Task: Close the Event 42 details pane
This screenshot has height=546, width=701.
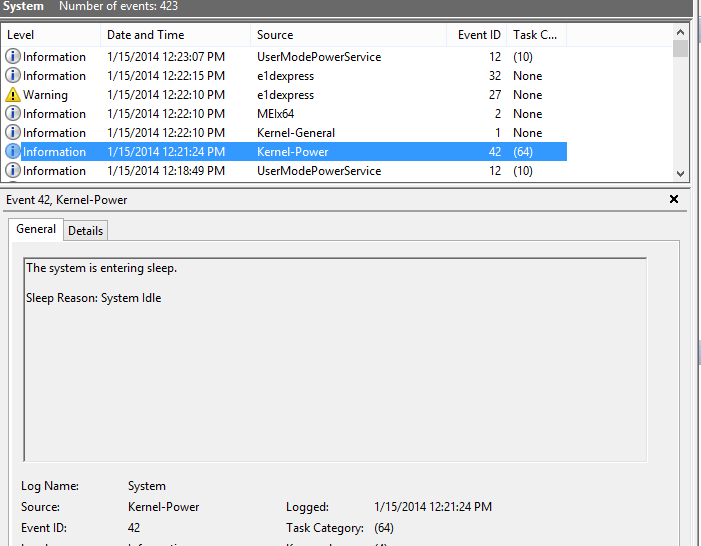Action: click(674, 200)
